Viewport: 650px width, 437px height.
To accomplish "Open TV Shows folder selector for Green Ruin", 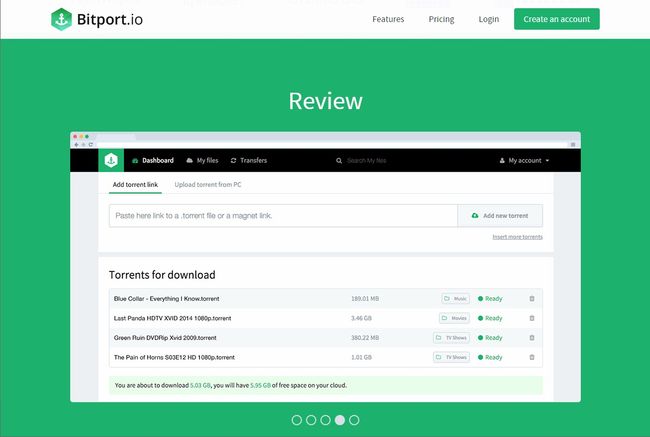I will click(x=451, y=337).
